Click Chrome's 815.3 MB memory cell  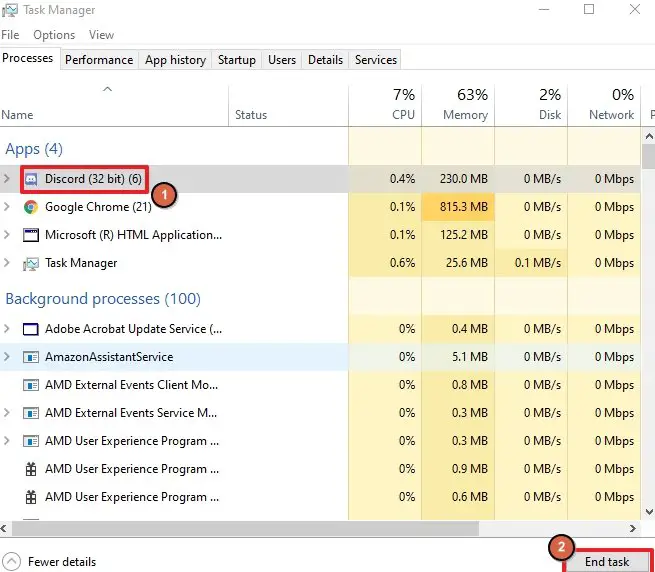click(x=458, y=207)
